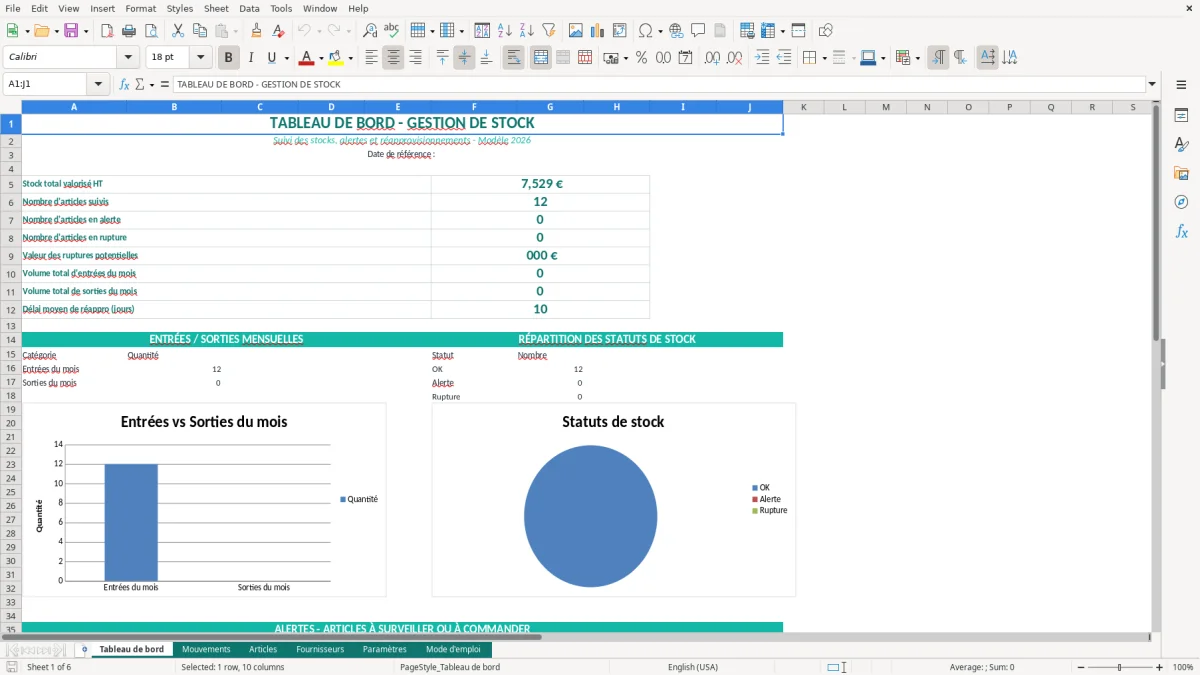Open the Function Wizard fx icon
This screenshot has height=675, width=1200.
(125, 85)
